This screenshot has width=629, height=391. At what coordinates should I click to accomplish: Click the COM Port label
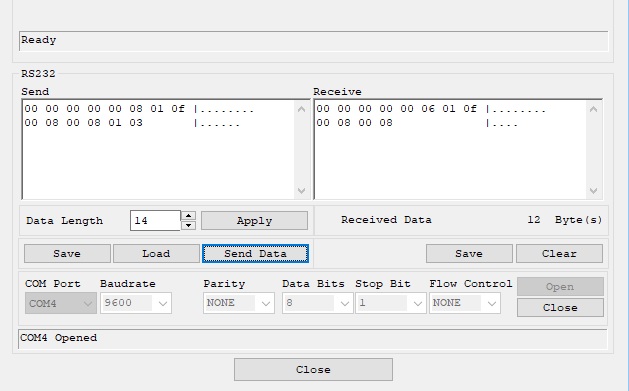coord(53,284)
